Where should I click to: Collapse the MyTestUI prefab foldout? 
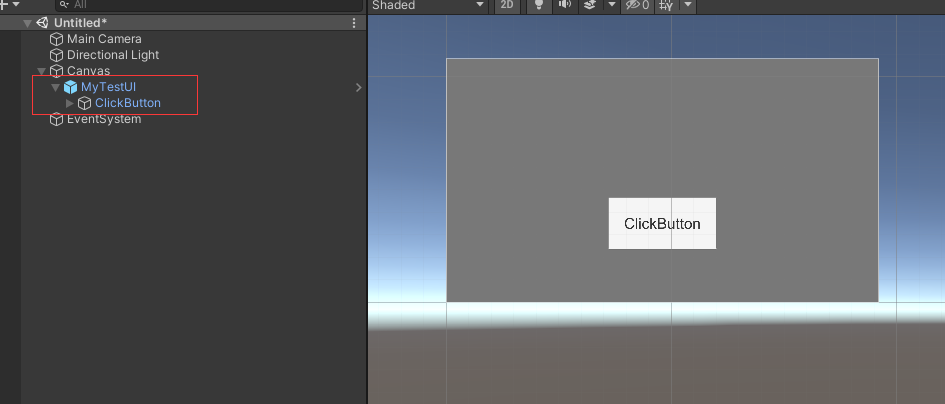point(55,87)
